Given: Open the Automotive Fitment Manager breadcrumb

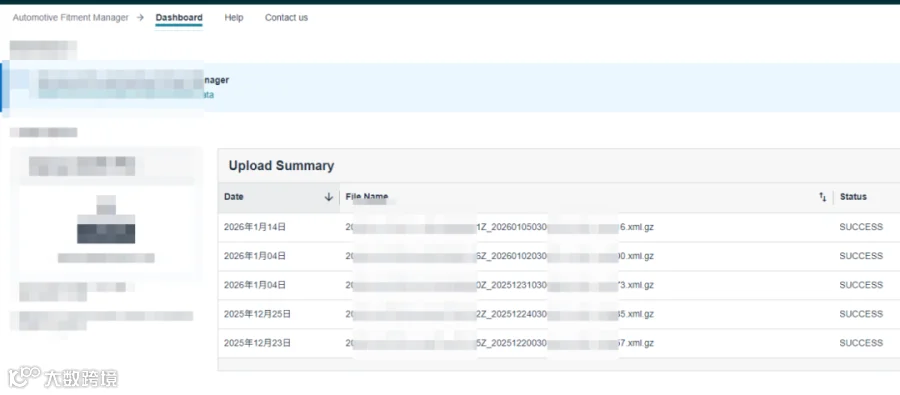Looking at the screenshot, I should click(x=71, y=18).
